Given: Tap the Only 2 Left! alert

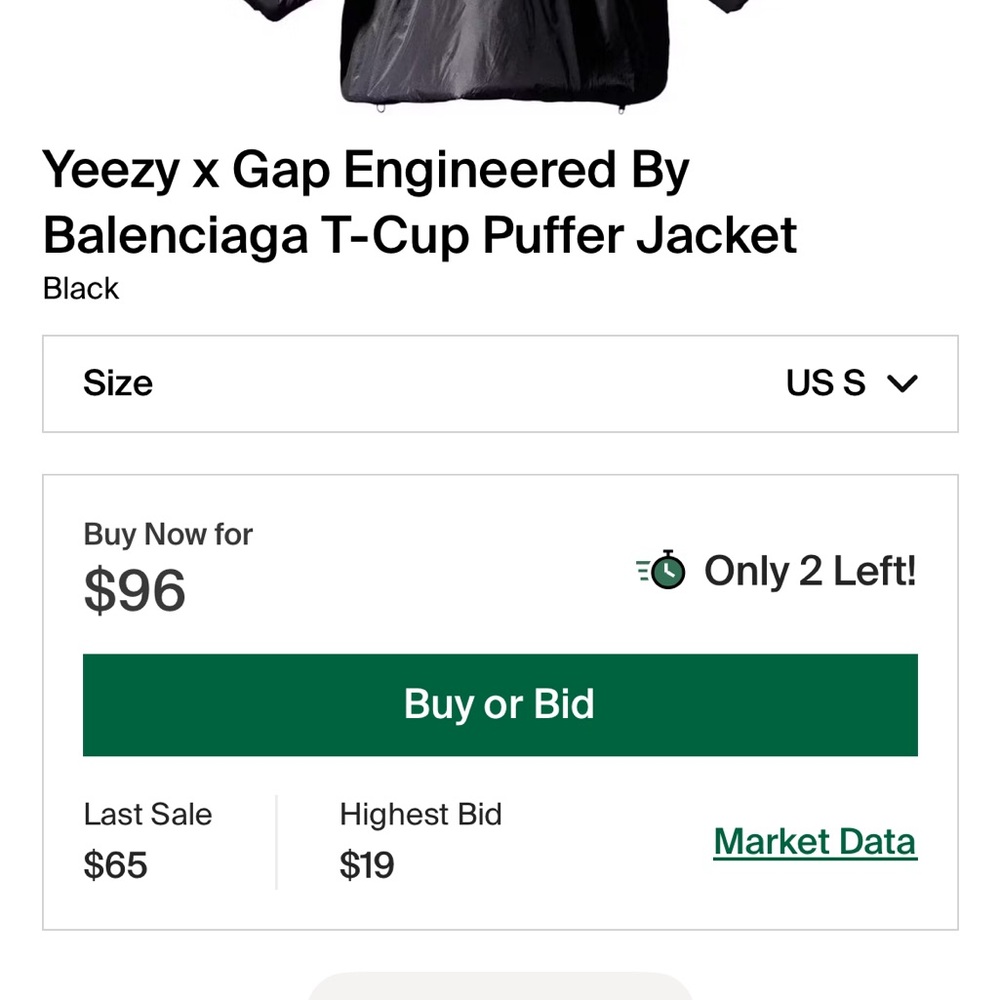Looking at the screenshot, I should (x=810, y=570).
